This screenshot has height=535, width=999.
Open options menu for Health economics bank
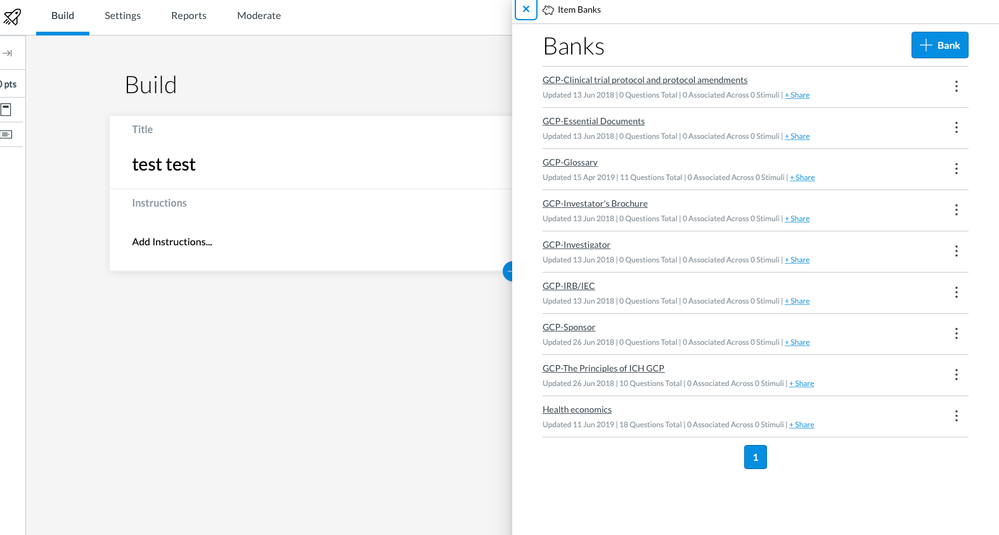[955, 416]
